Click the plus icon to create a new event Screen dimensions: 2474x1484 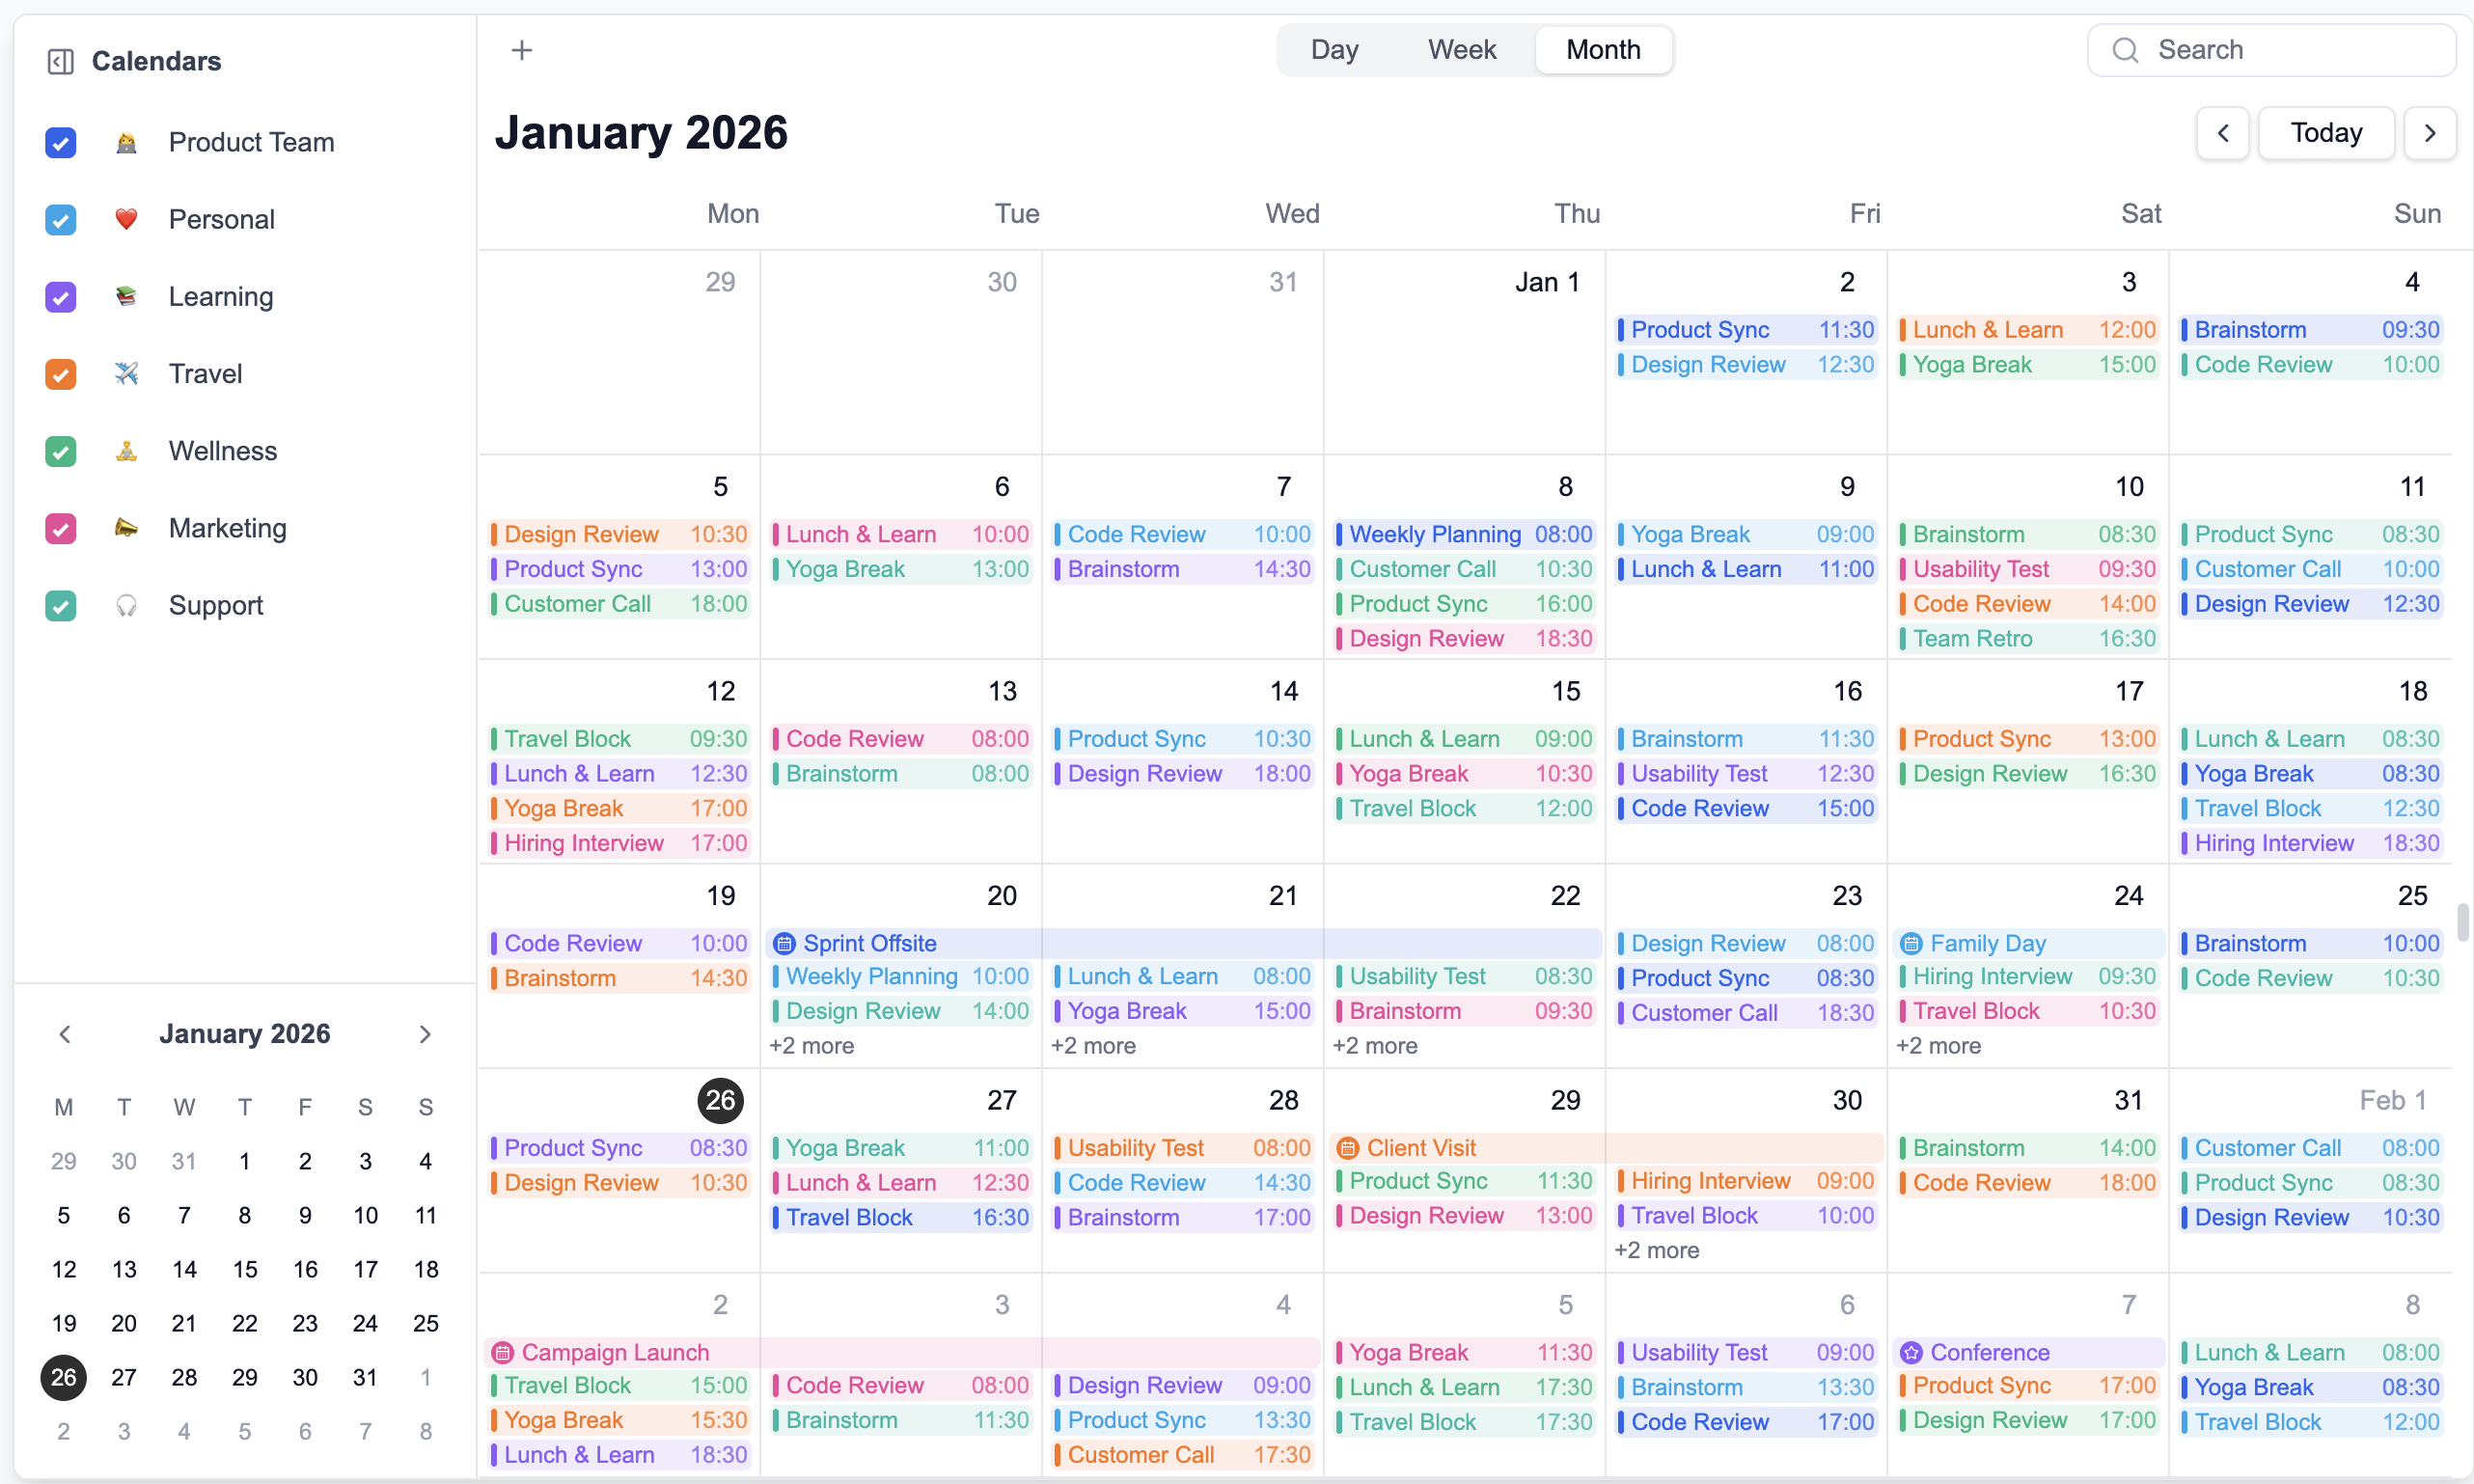click(x=521, y=49)
